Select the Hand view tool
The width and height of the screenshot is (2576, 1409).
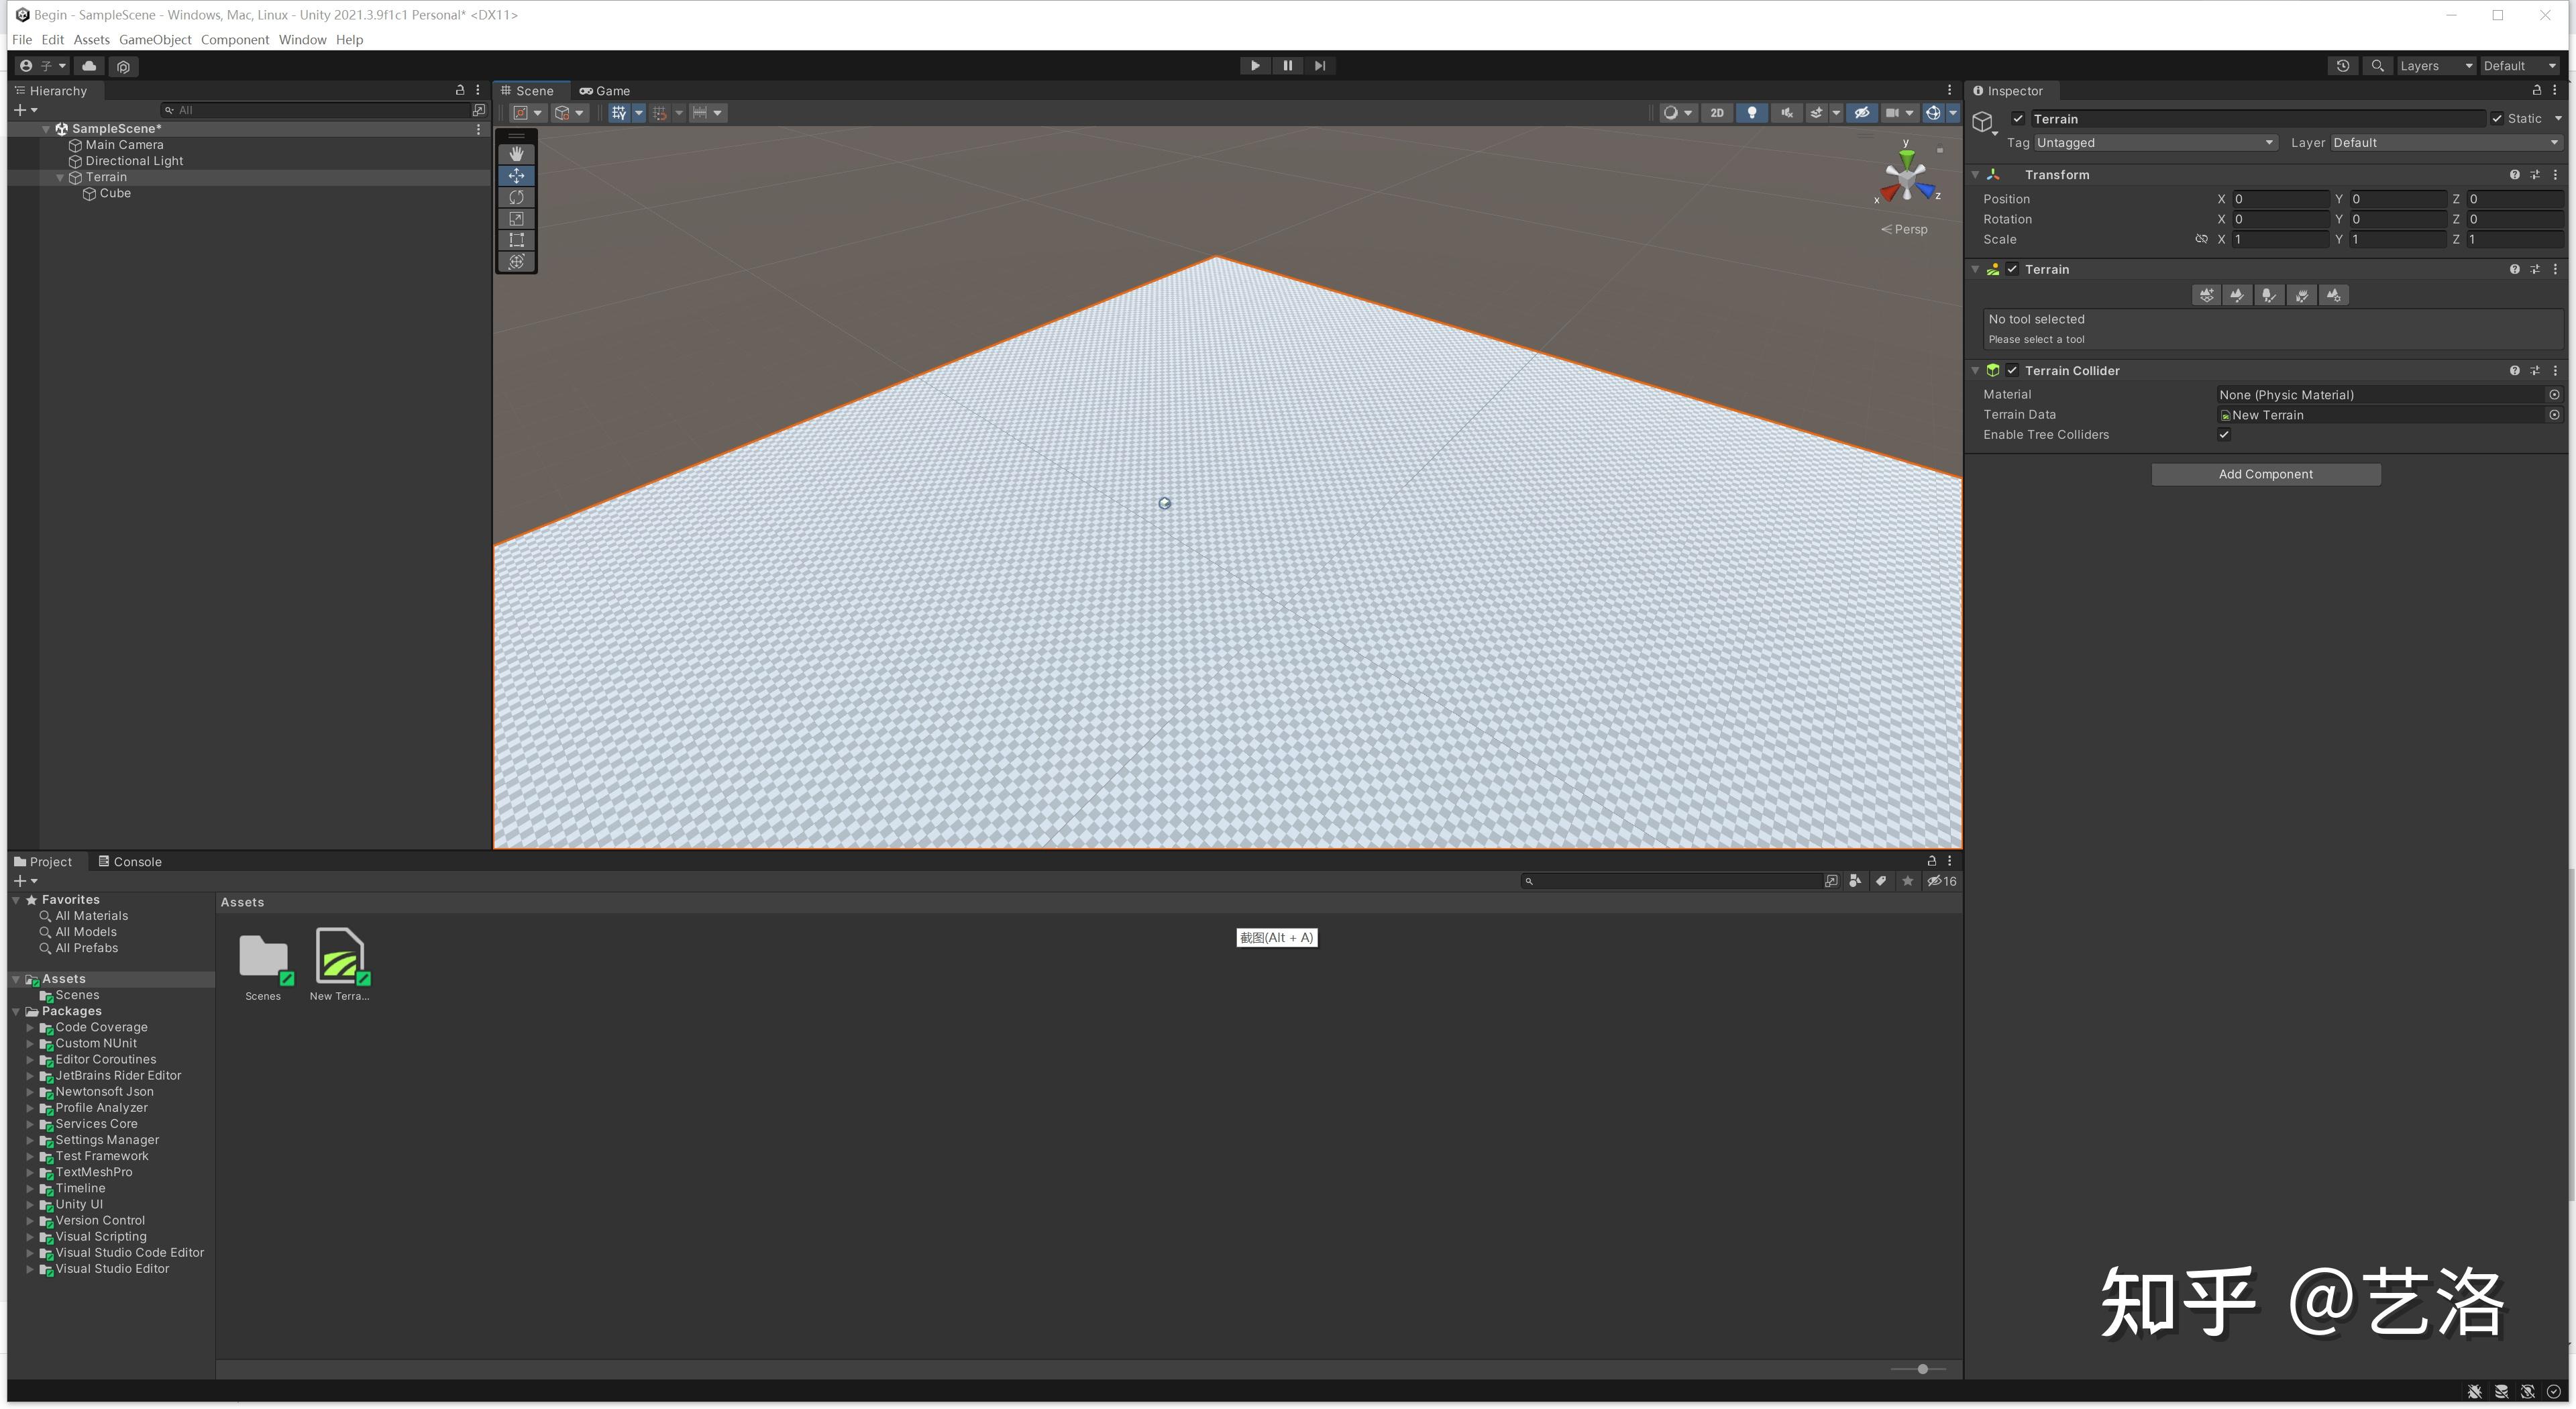pos(516,154)
